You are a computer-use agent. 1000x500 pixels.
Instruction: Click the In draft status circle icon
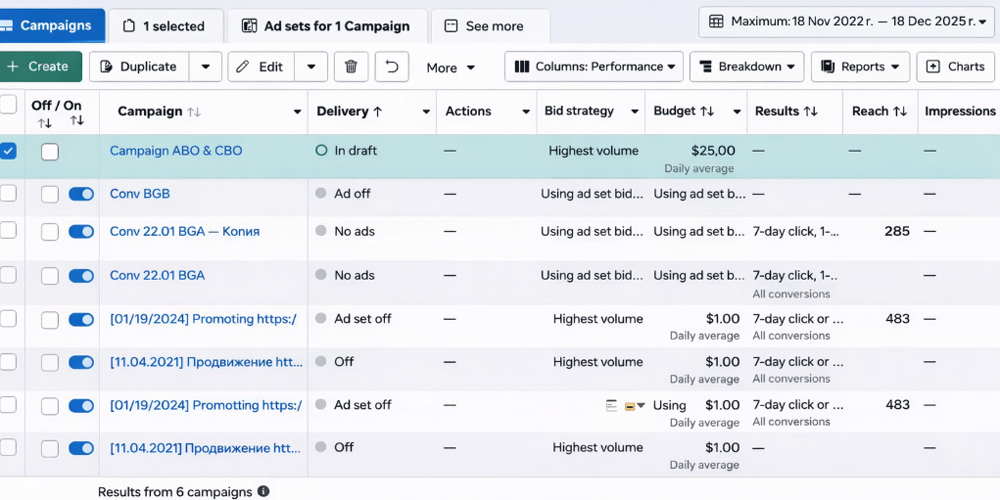[321, 151]
